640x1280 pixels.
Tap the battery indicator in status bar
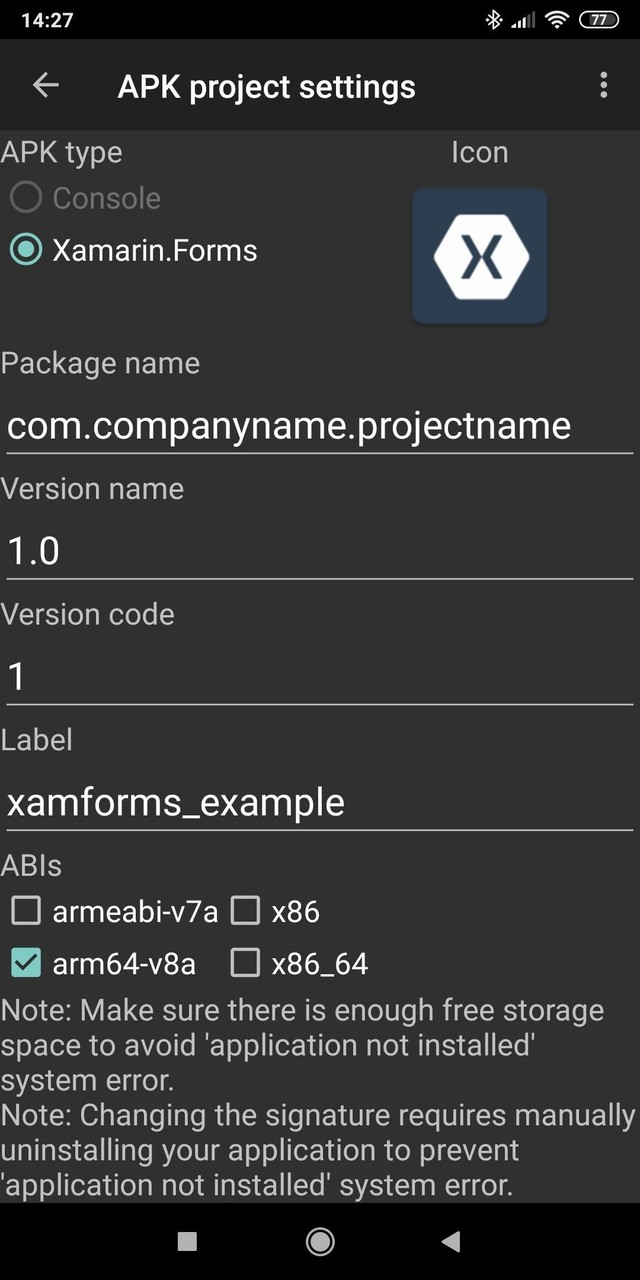599,20
